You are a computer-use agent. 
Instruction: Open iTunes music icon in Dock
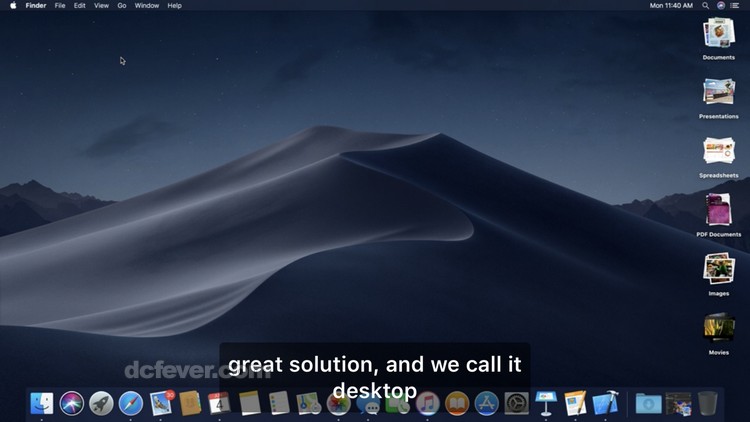pos(427,403)
